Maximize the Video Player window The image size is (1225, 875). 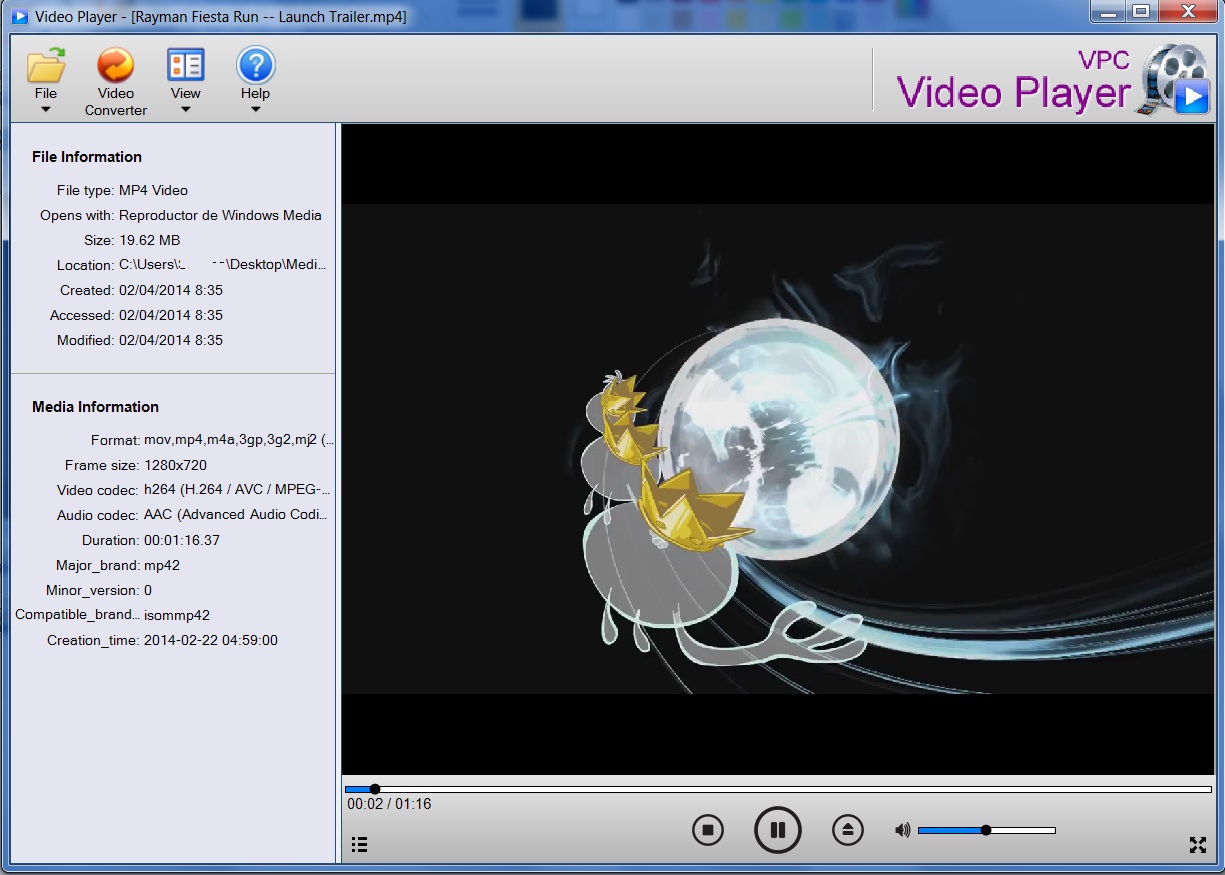1140,11
